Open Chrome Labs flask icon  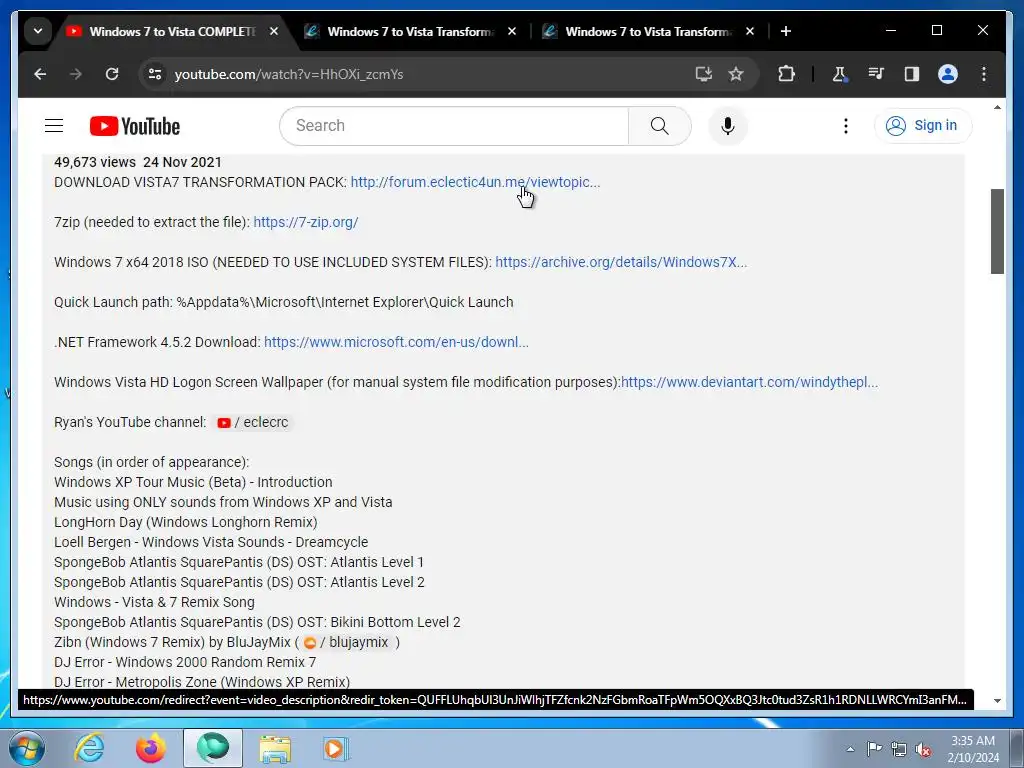(839, 74)
